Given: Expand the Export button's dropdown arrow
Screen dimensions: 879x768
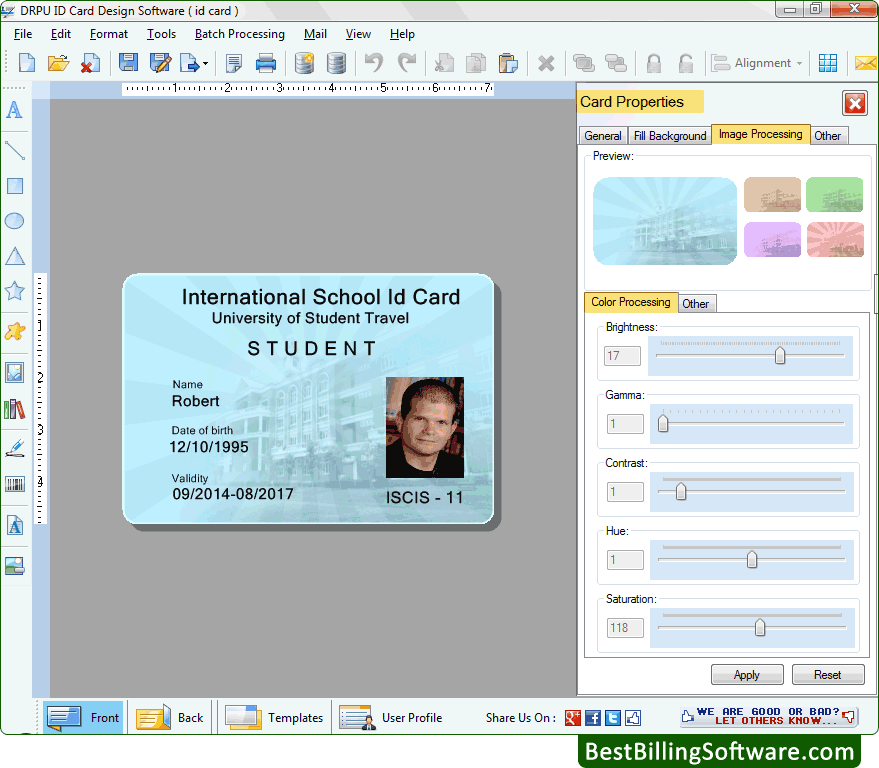Looking at the screenshot, I should coord(203,62).
